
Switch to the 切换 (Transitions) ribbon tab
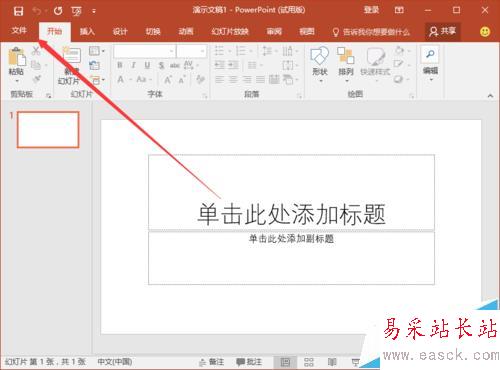point(153,32)
